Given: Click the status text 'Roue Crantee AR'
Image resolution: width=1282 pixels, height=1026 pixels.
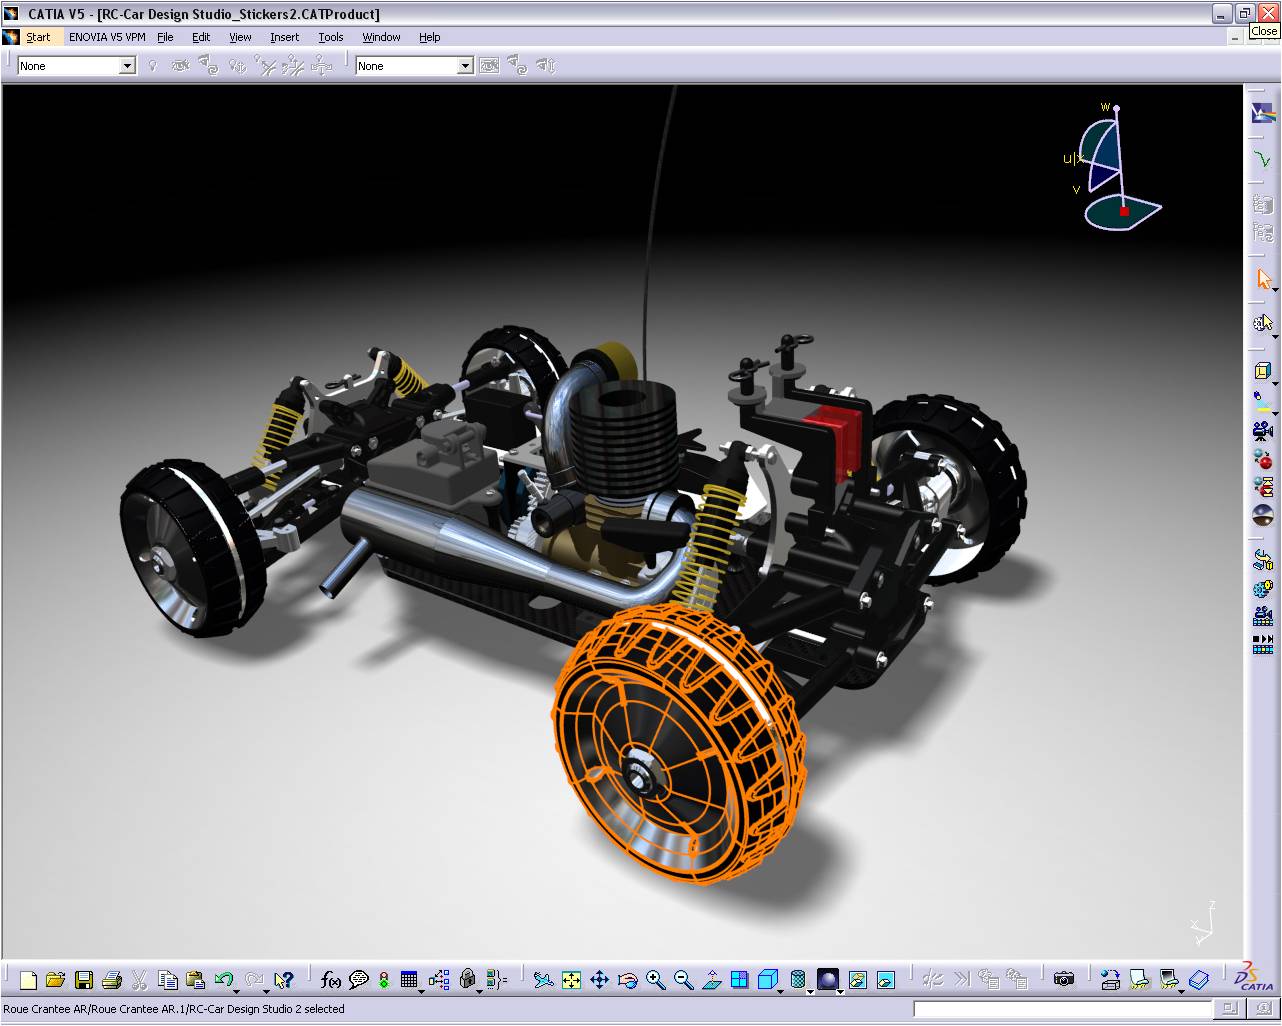Looking at the screenshot, I should point(46,1009).
